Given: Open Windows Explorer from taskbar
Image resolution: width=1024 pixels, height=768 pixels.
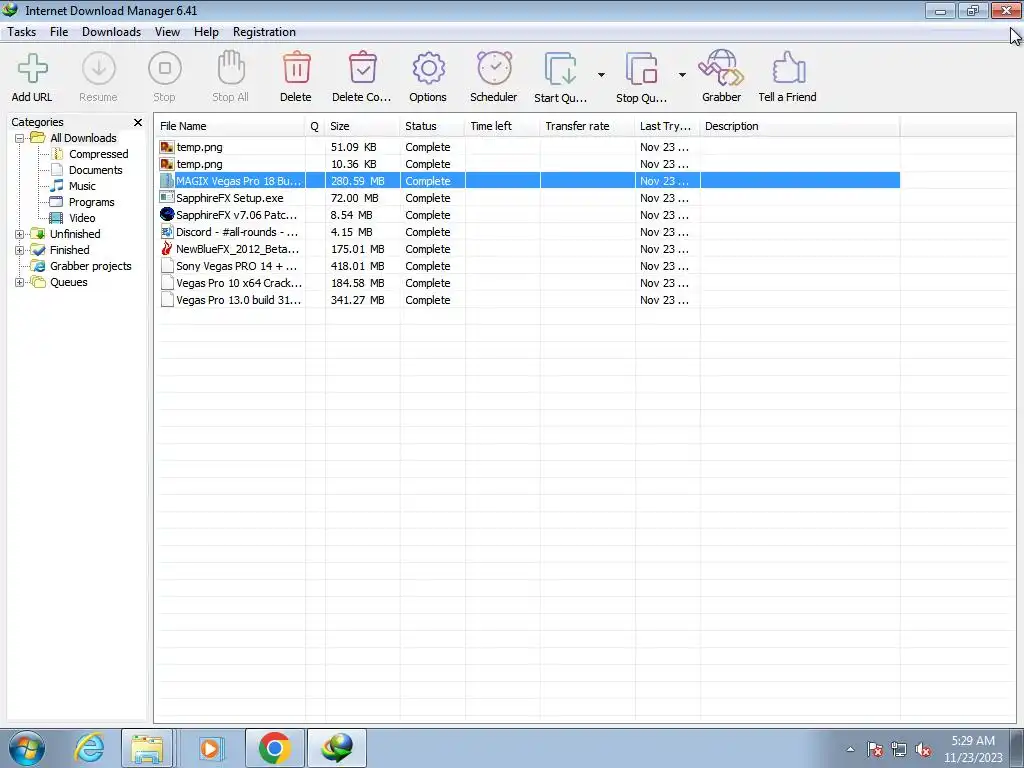Looking at the screenshot, I should pos(147,748).
